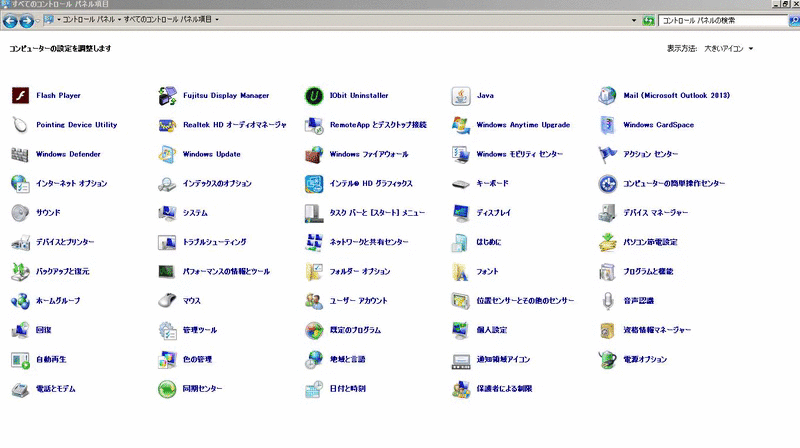Open 同期センター green icon
The width and height of the screenshot is (800, 448).
[167, 389]
